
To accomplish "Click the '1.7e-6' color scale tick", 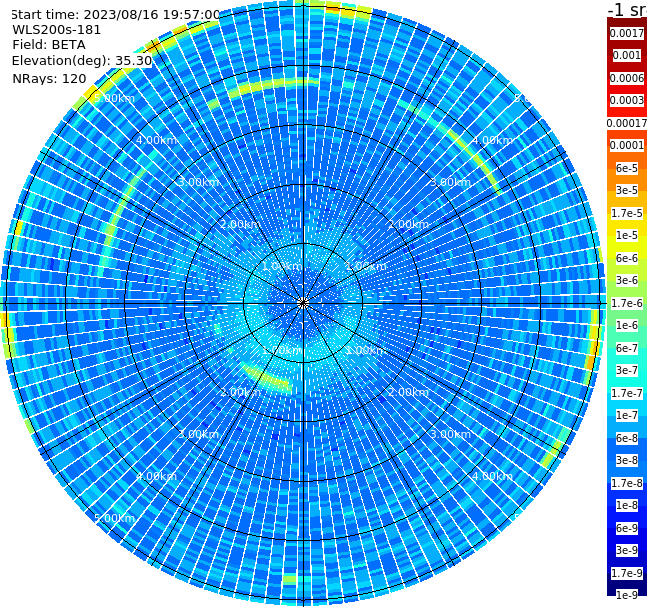I will 627,303.
